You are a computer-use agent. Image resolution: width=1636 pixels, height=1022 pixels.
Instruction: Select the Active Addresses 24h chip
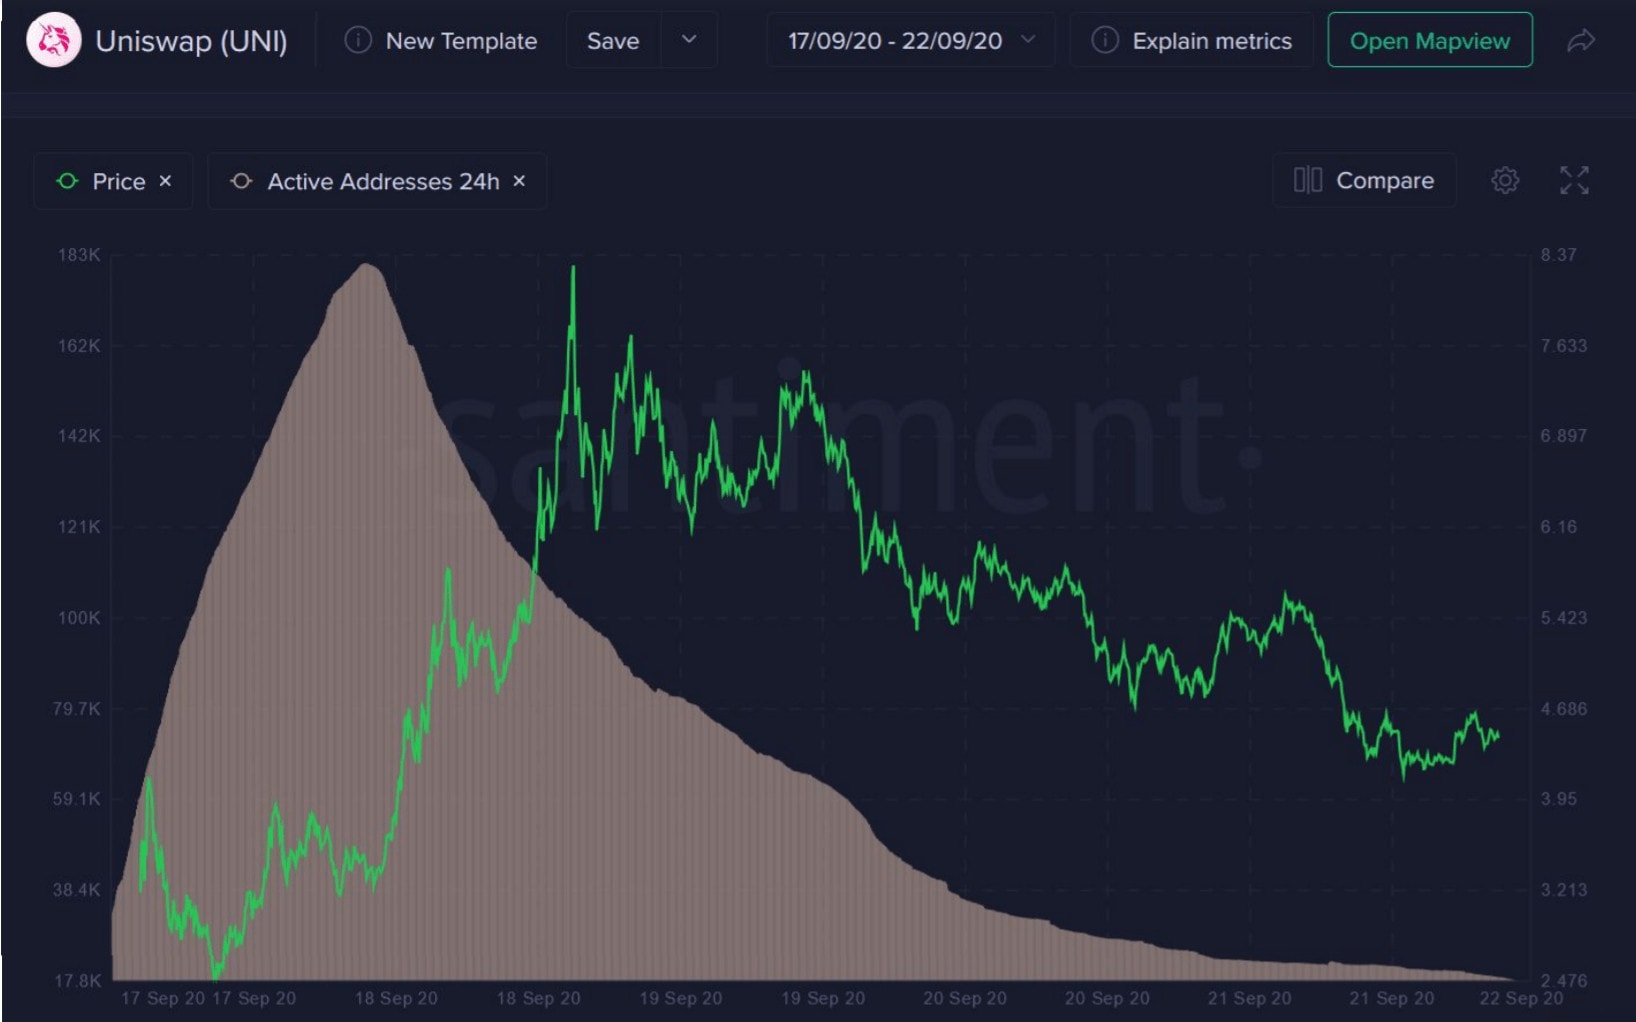click(x=377, y=181)
